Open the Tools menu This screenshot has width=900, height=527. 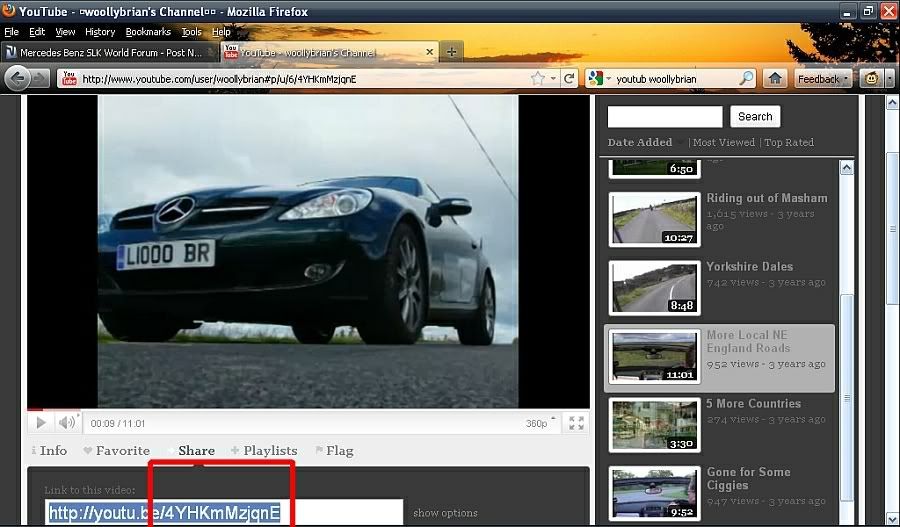191,32
